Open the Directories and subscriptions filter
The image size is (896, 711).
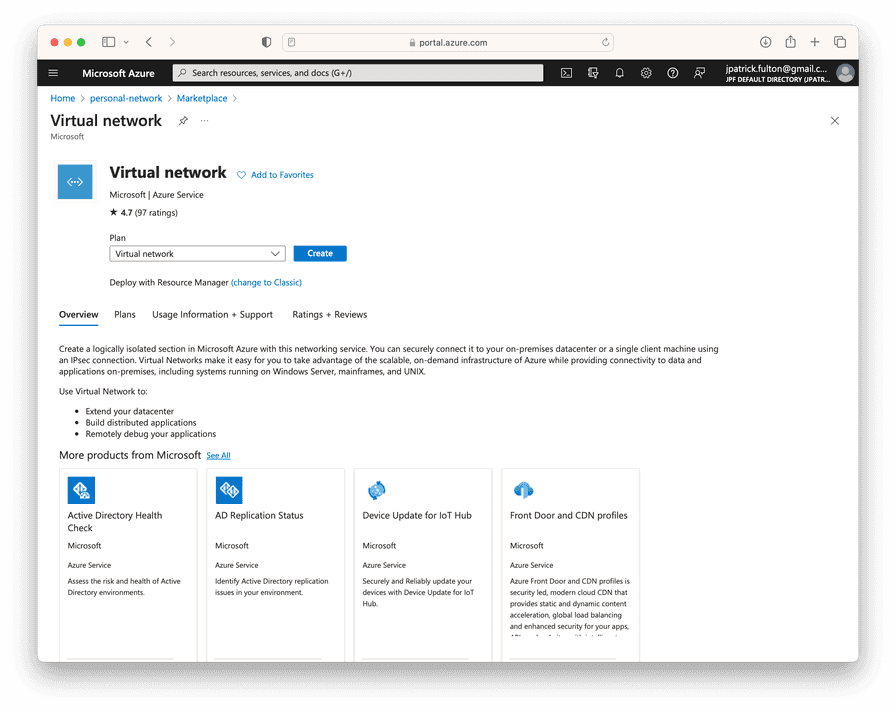(x=593, y=73)
